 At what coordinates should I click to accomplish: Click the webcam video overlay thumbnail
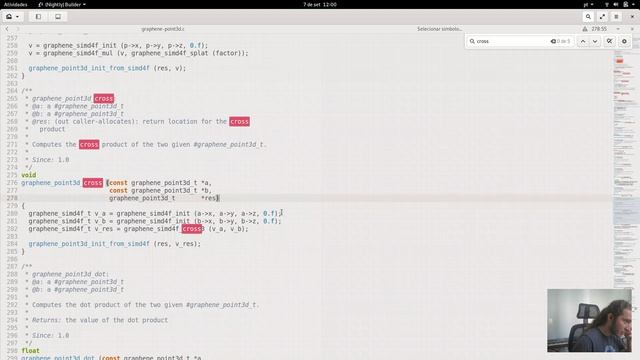point(589,320)
